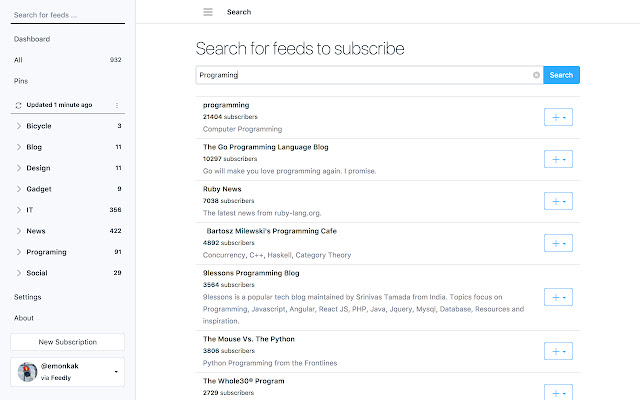Open the three-dot feed options menu

coord(117,104)
